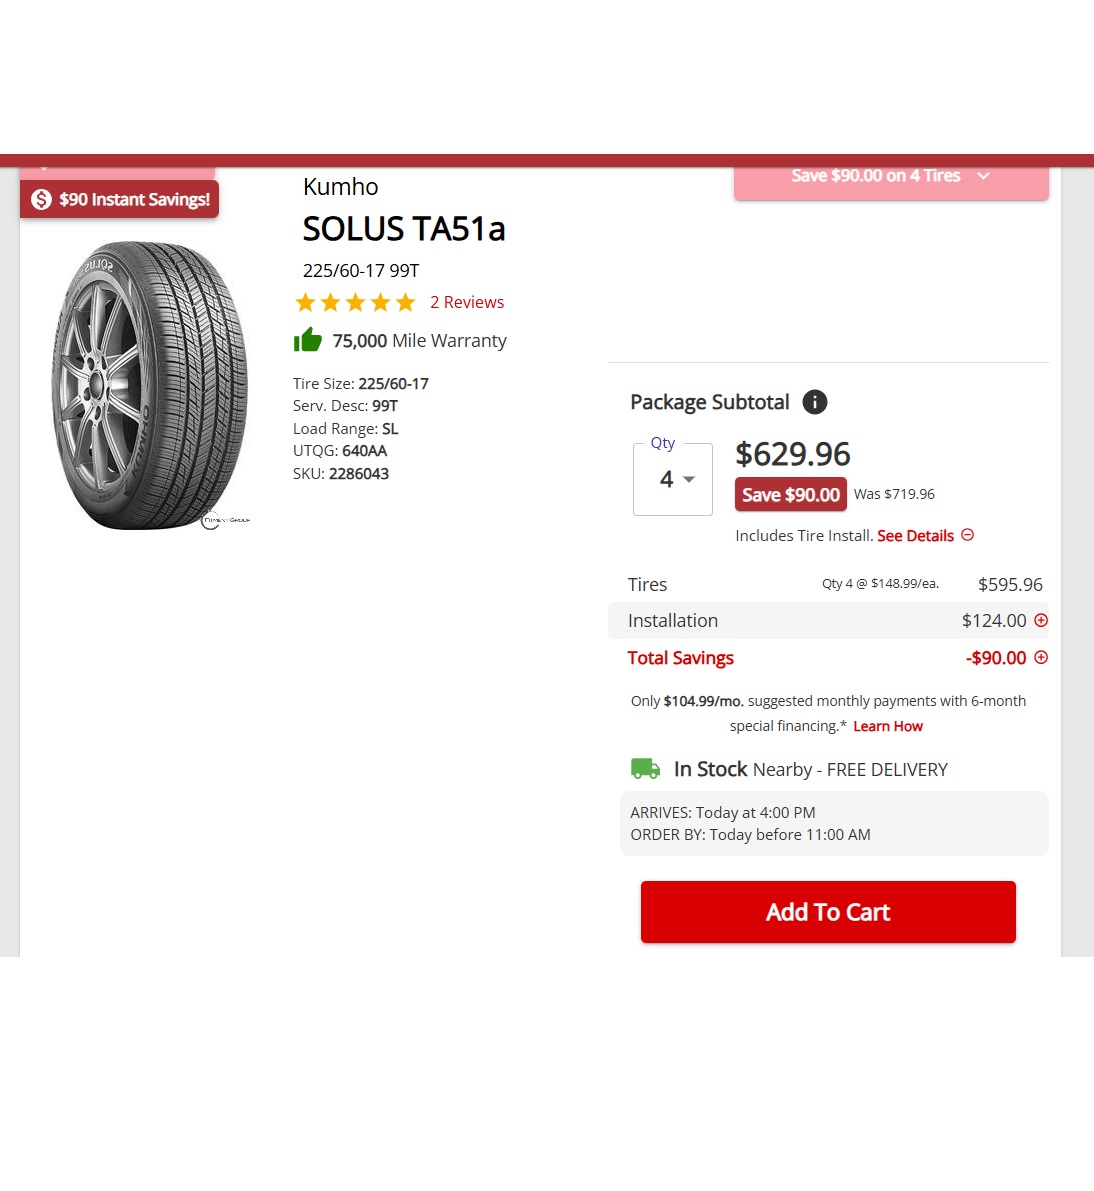Click the five-star rating
This screenshot has height=1191, width=1094.
tap(355, 302)
